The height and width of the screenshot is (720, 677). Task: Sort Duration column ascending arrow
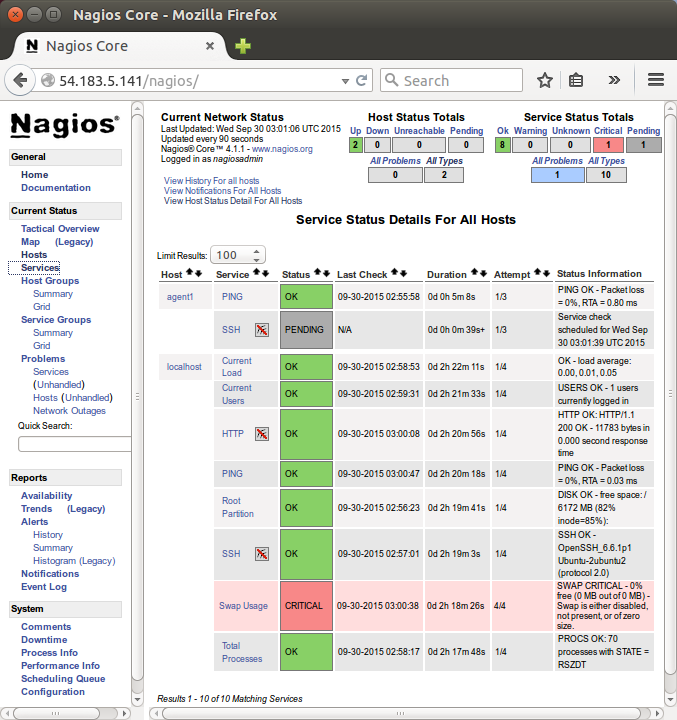[474, 272]
